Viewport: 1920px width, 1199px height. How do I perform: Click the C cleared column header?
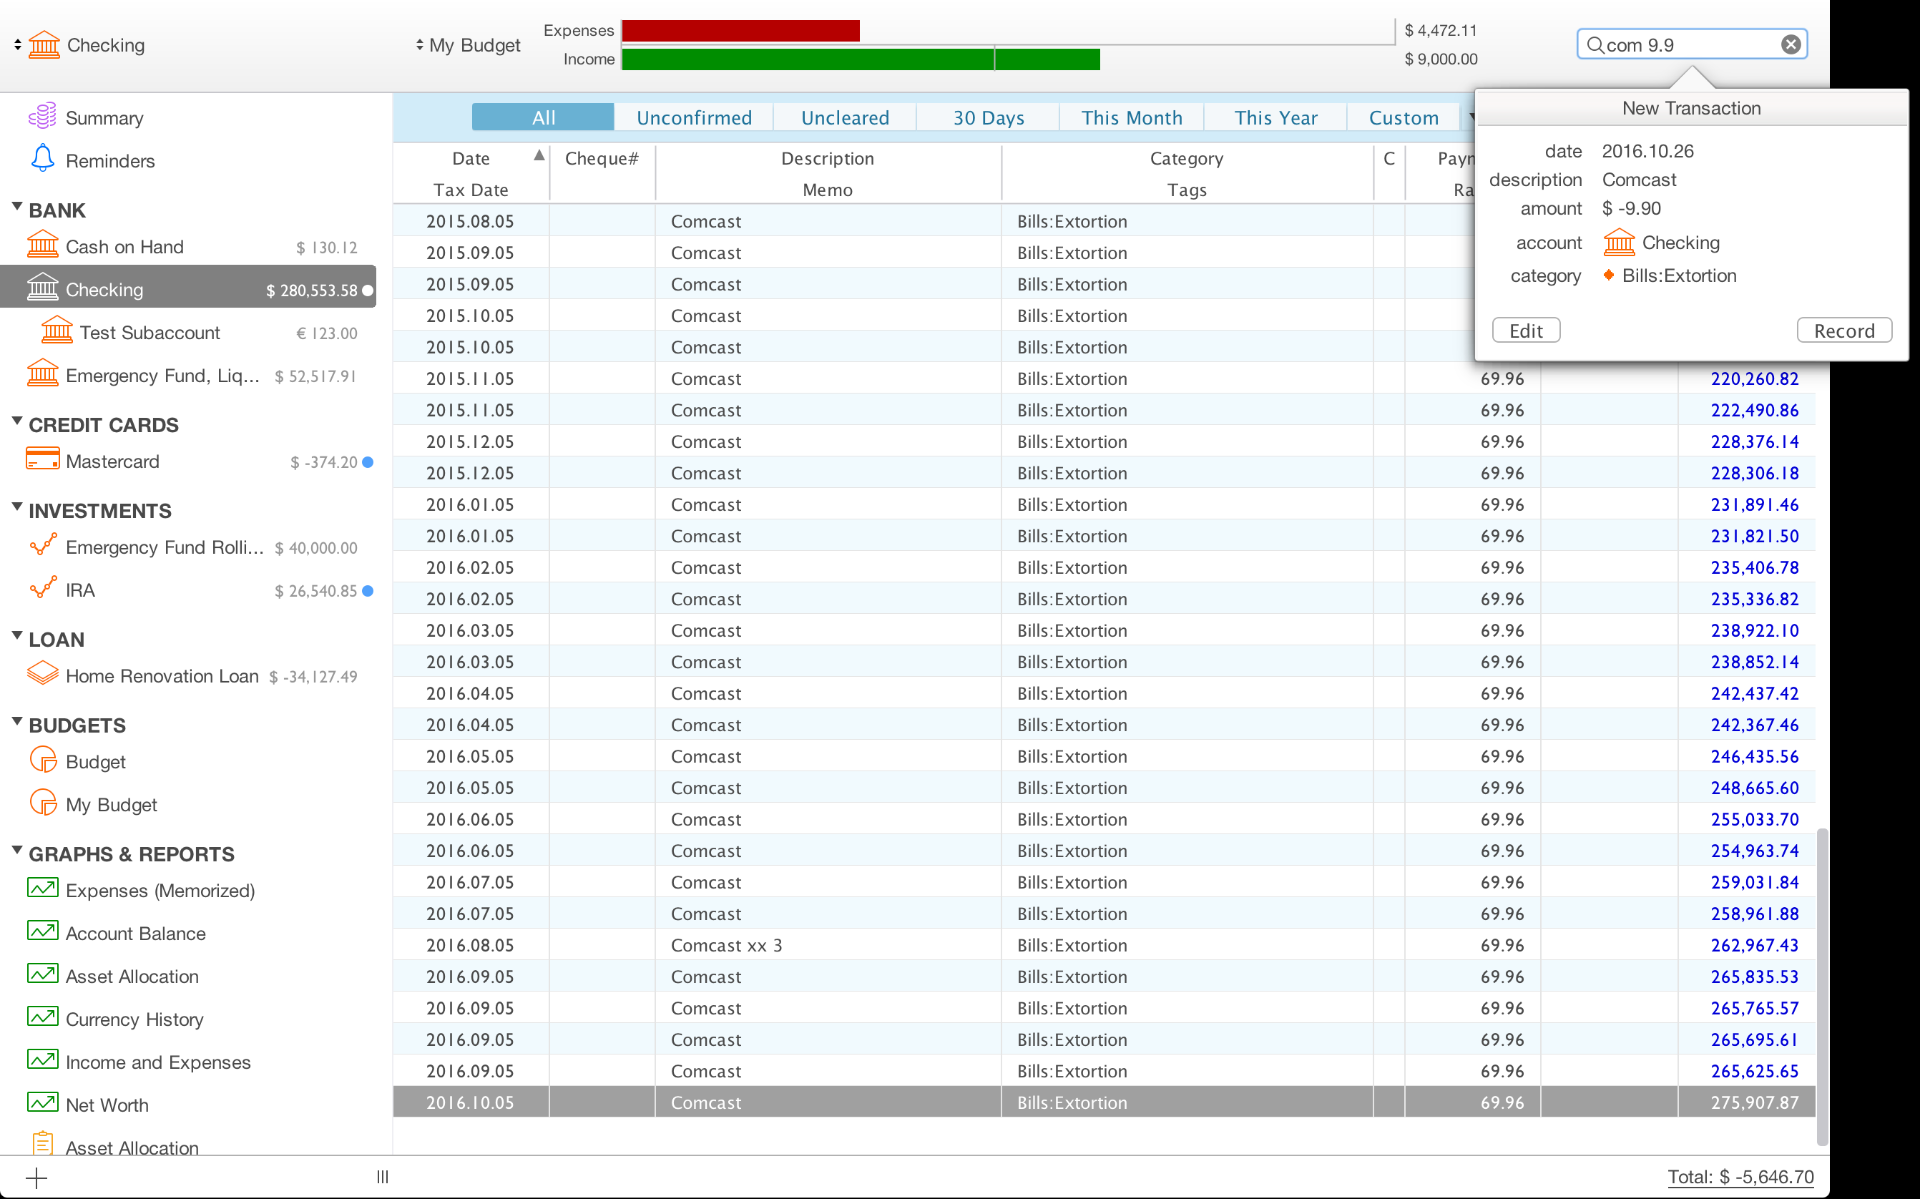pyautogui.click(x=1389, y=159)
